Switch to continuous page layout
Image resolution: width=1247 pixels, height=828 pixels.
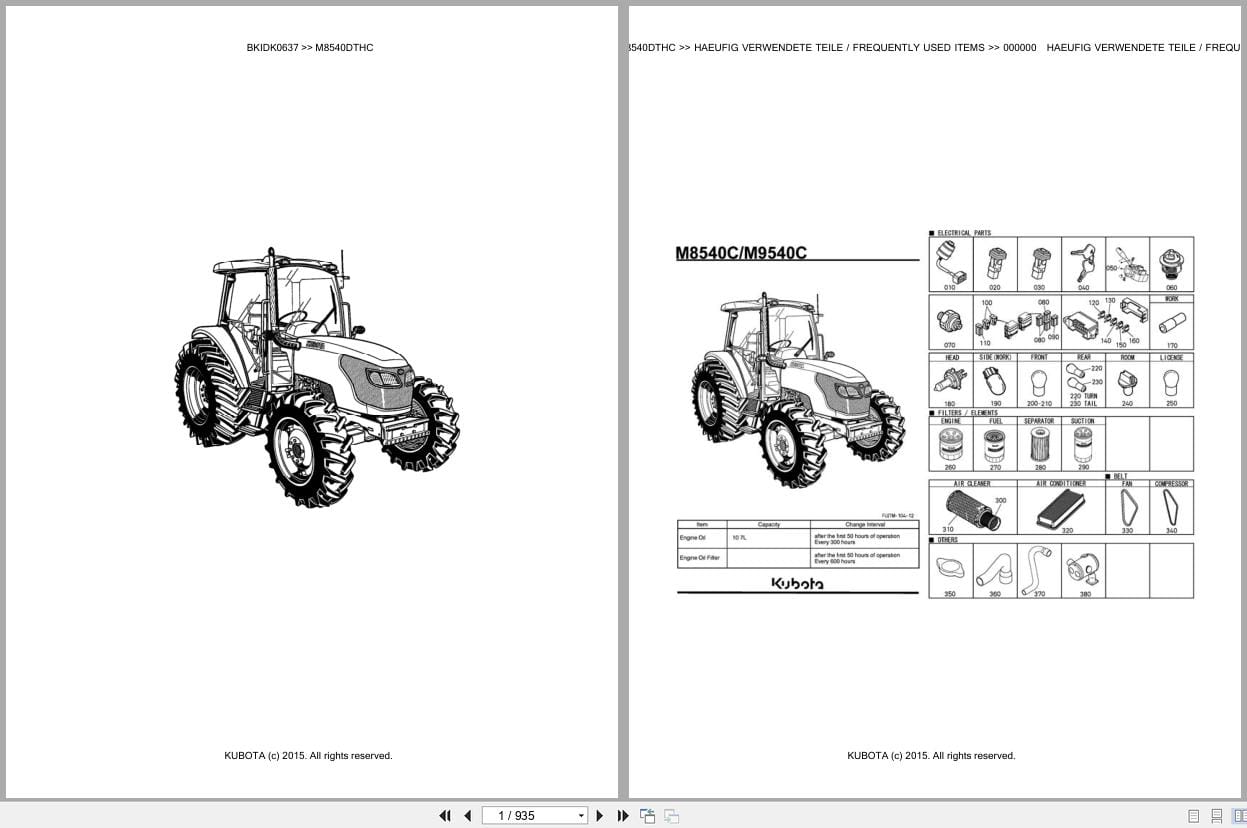1217,816
